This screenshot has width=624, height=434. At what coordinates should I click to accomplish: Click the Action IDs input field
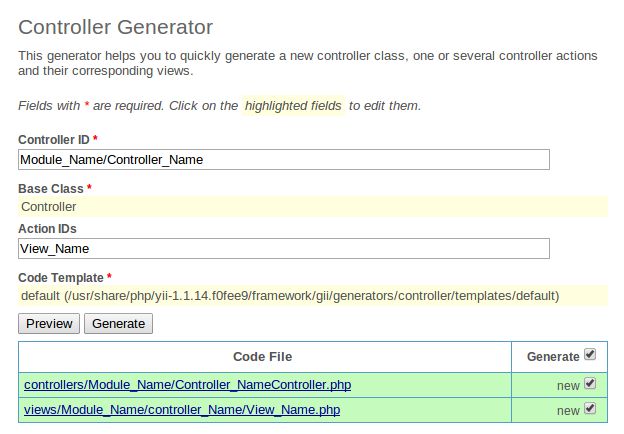(284, 249)
